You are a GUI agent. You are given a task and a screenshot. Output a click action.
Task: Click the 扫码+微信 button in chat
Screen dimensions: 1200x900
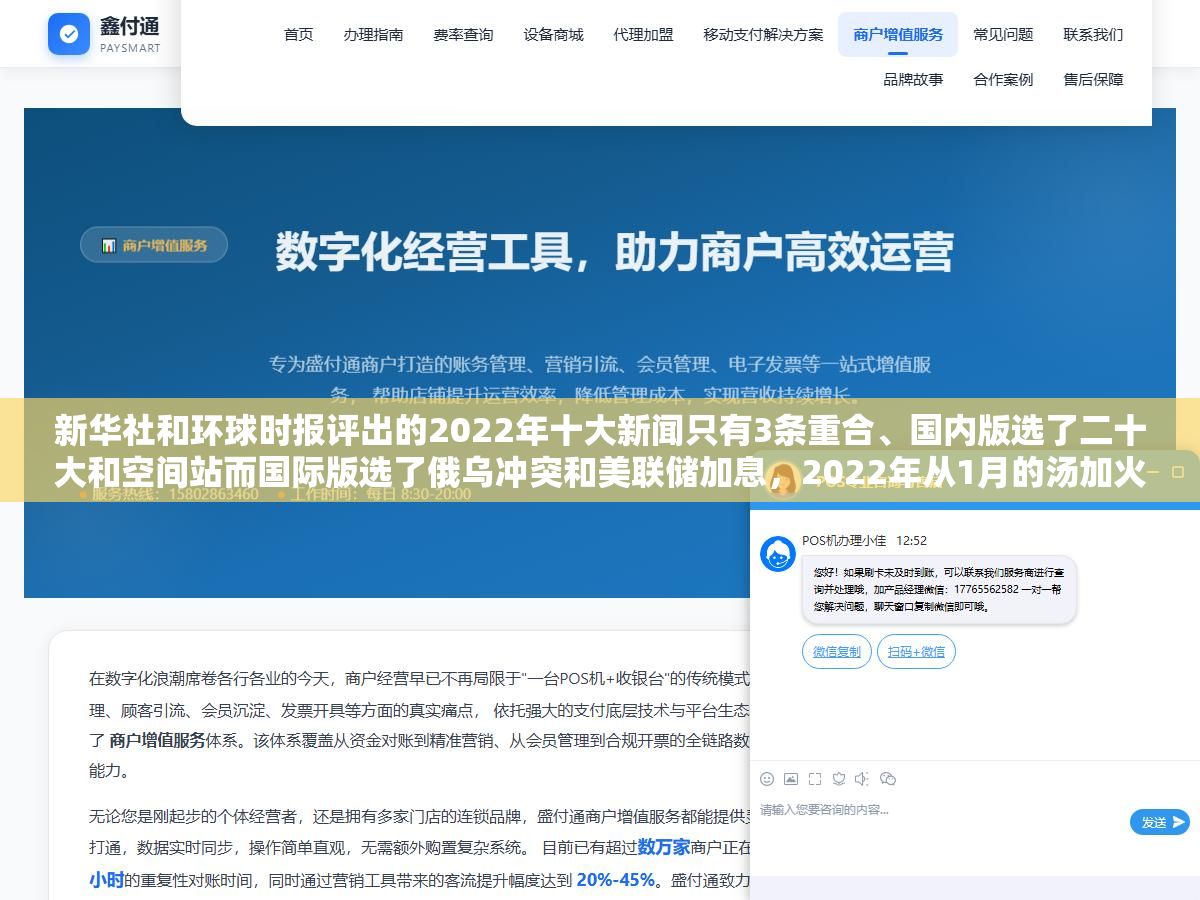click(x=916, y=652)
